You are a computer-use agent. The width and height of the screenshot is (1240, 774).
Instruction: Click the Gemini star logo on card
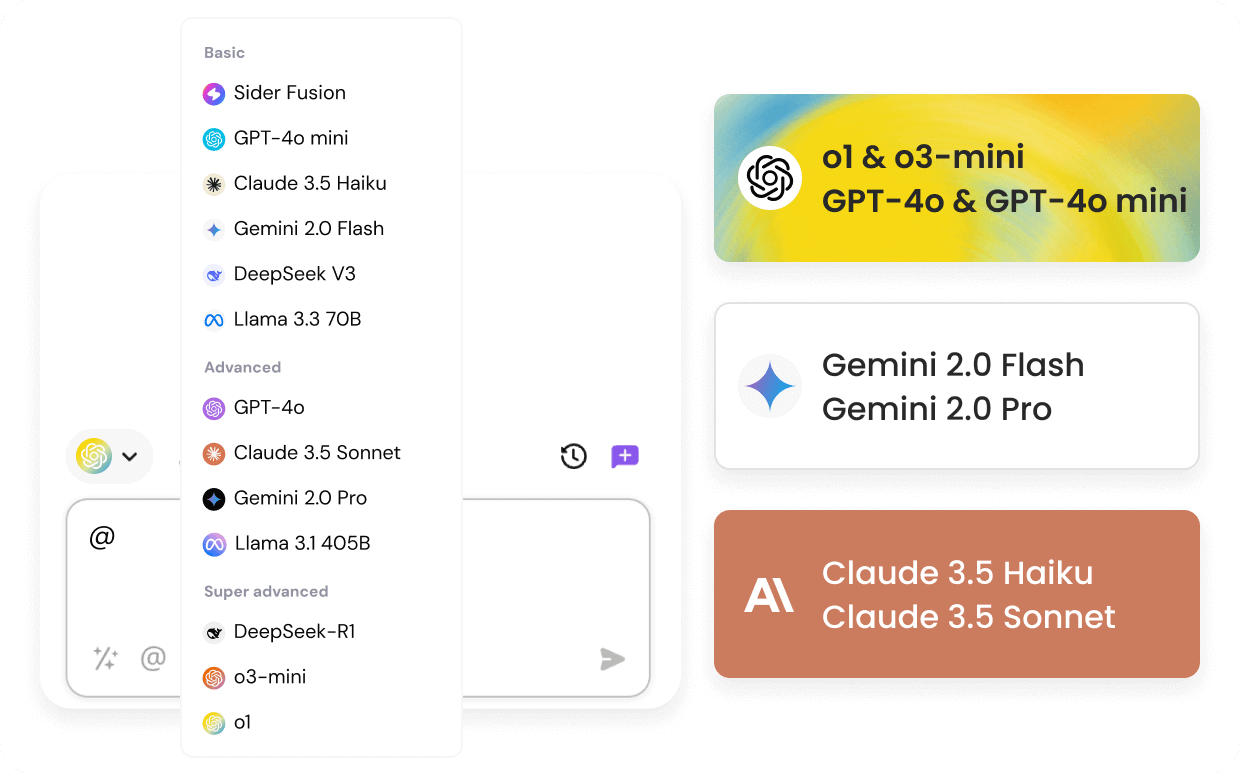[770, 387]
